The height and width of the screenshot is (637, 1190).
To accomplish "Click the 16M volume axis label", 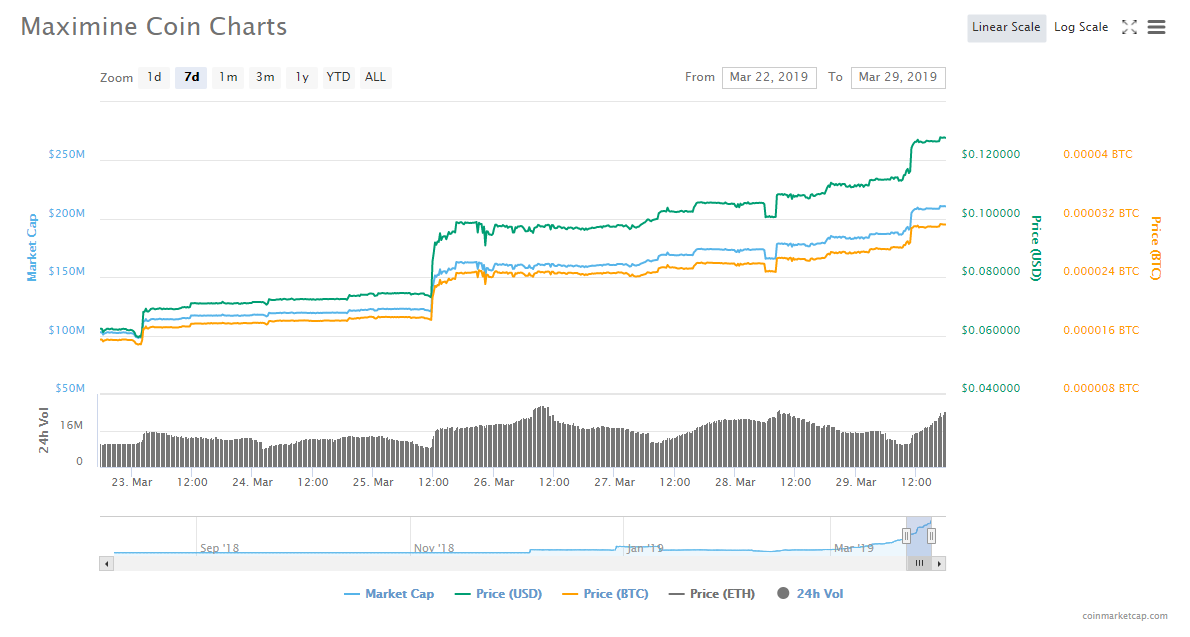I will click(71, 425).
